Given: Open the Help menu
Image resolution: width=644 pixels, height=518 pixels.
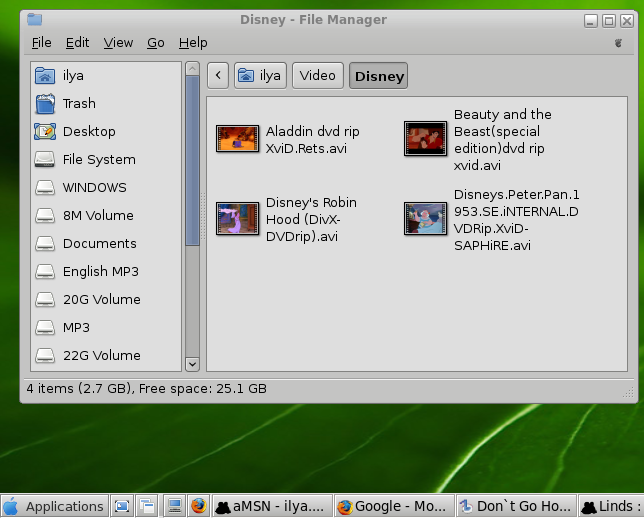Looking at the screenshot, I should click(x=193, y=42).
